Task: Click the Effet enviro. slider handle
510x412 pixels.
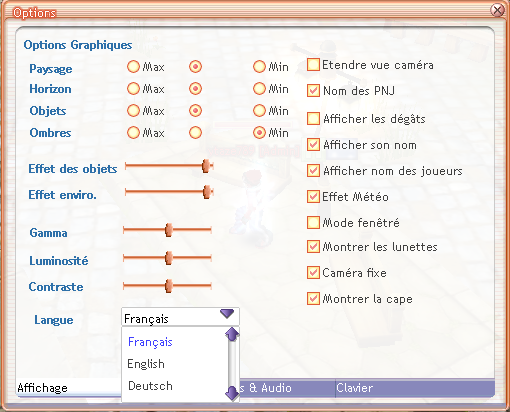Action: point(207,192)
